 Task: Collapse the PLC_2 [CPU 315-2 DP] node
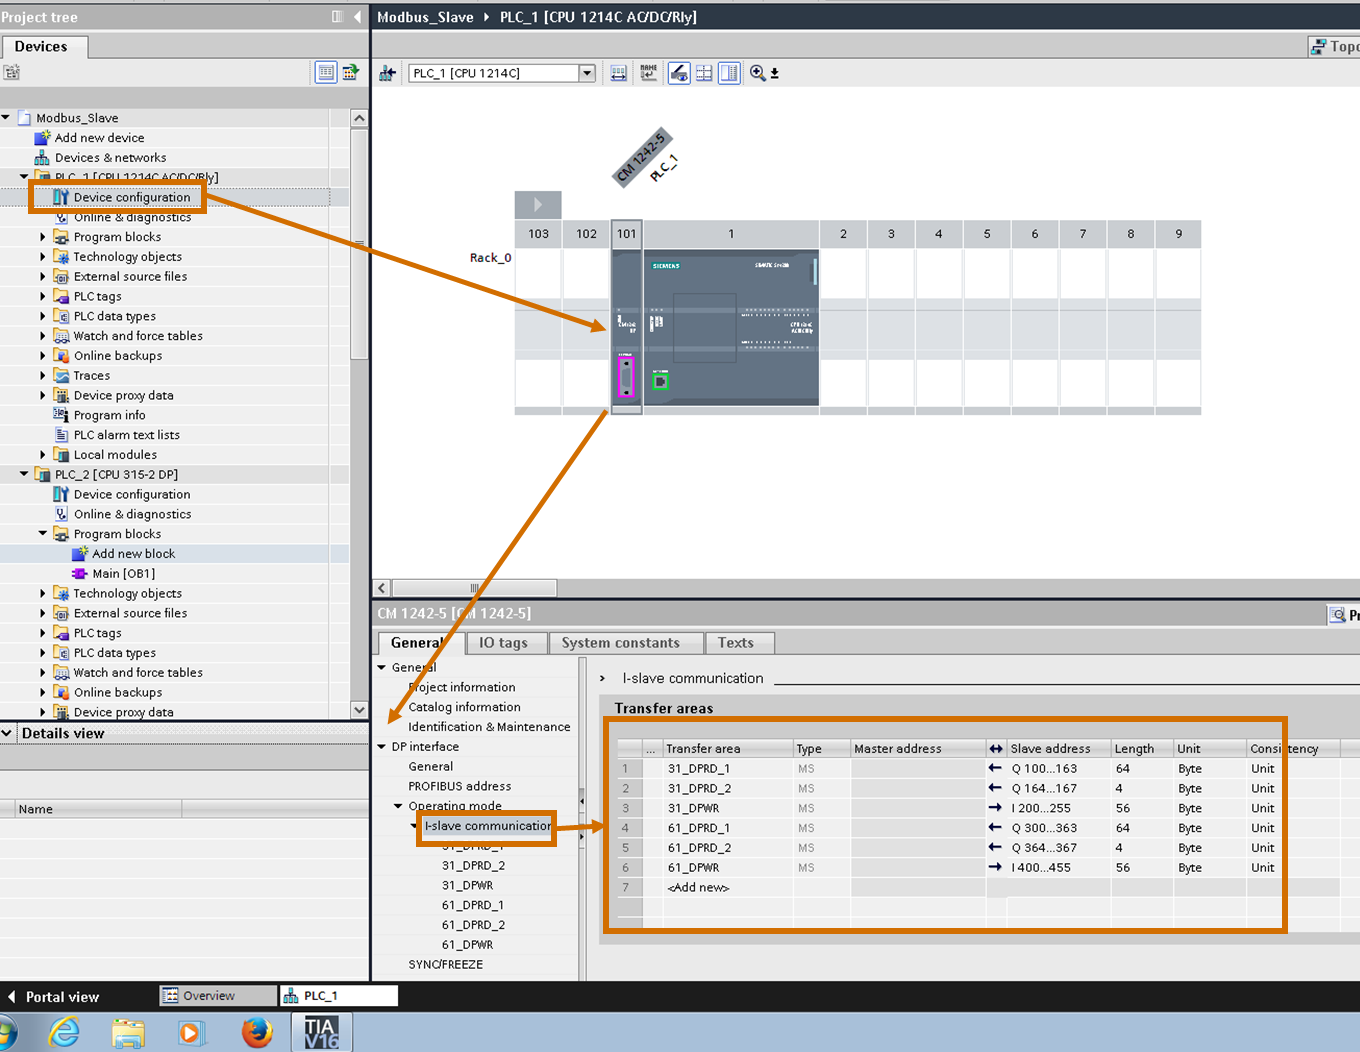(25, 474)
